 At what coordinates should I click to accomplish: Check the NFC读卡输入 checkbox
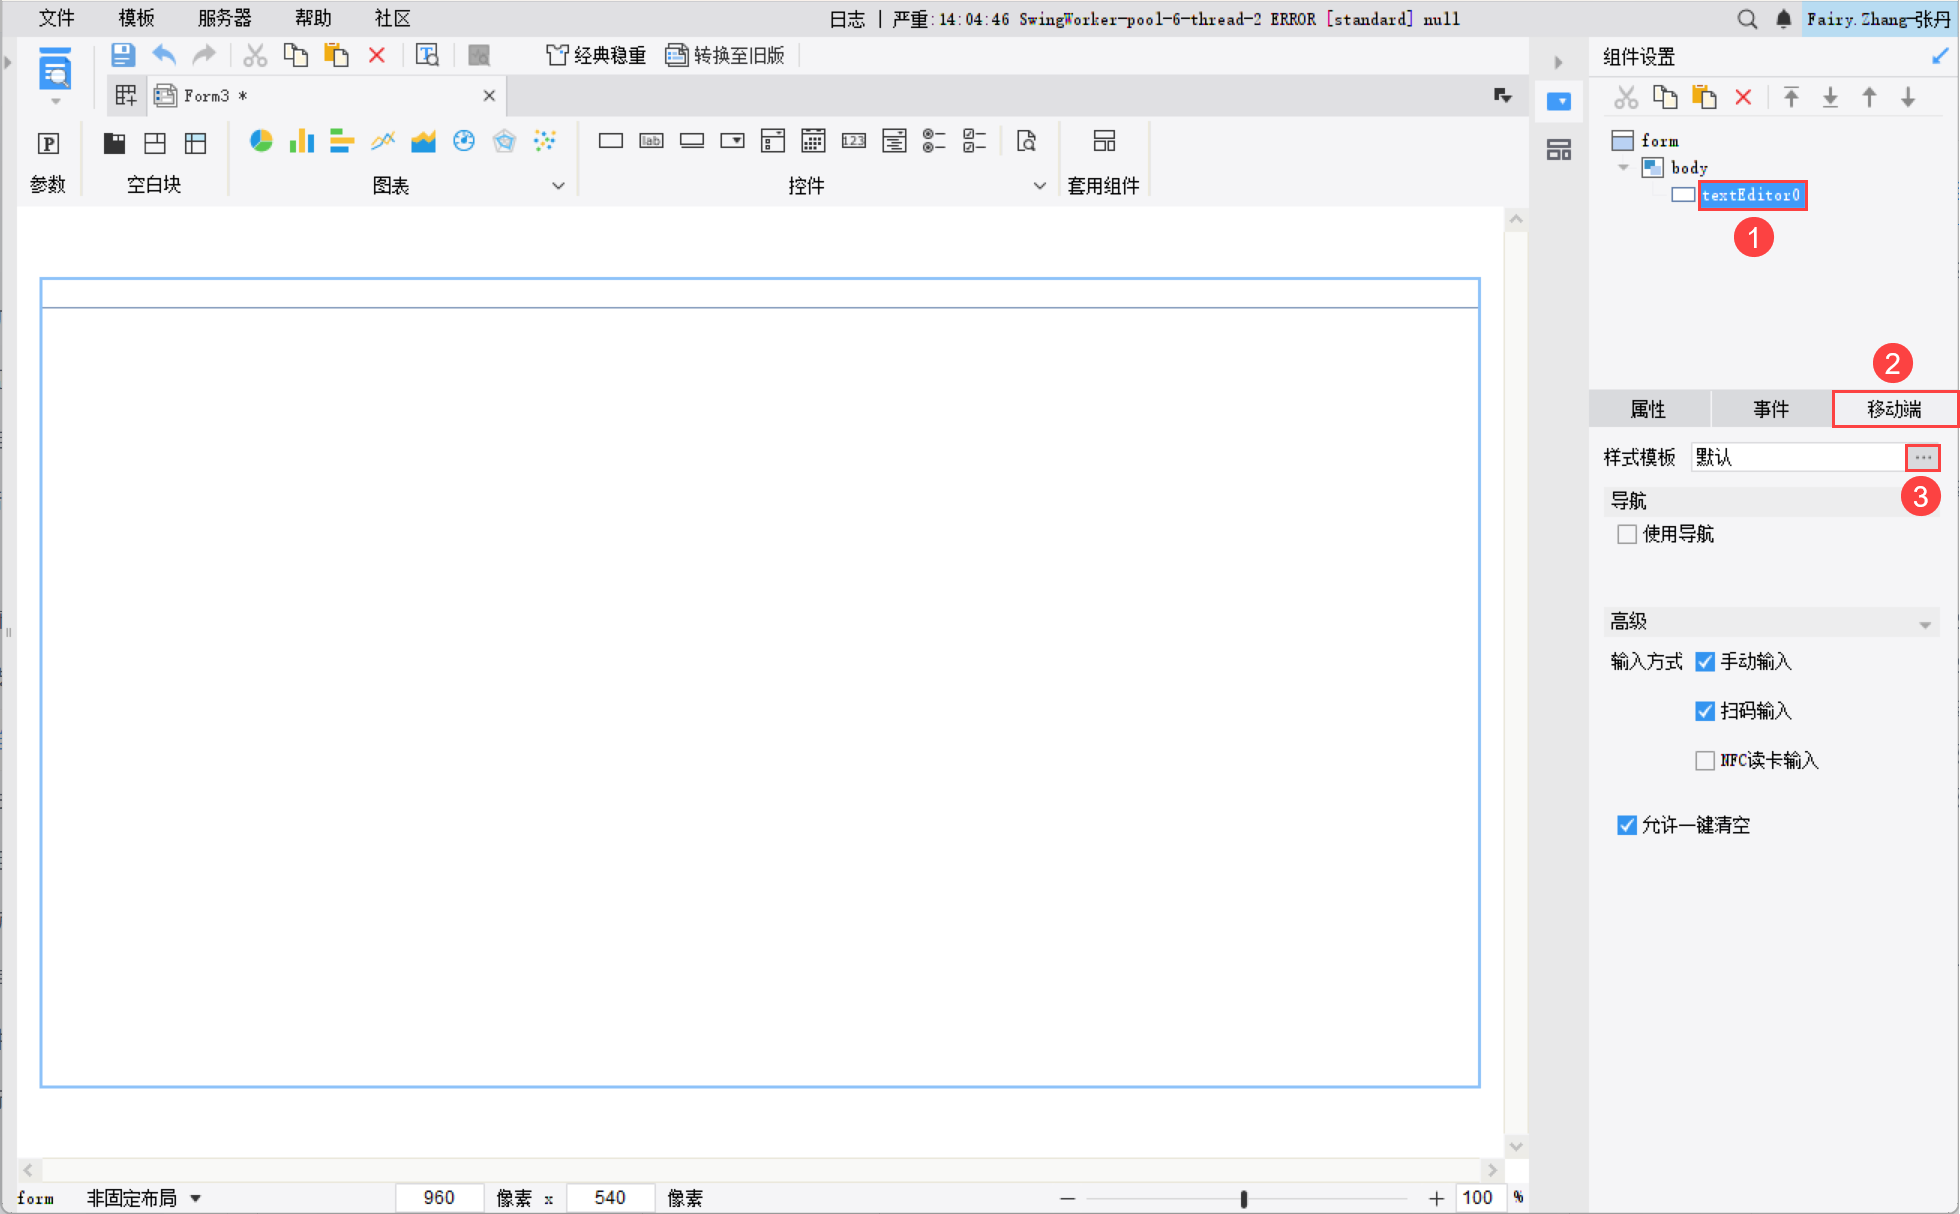coord(1705,761)
